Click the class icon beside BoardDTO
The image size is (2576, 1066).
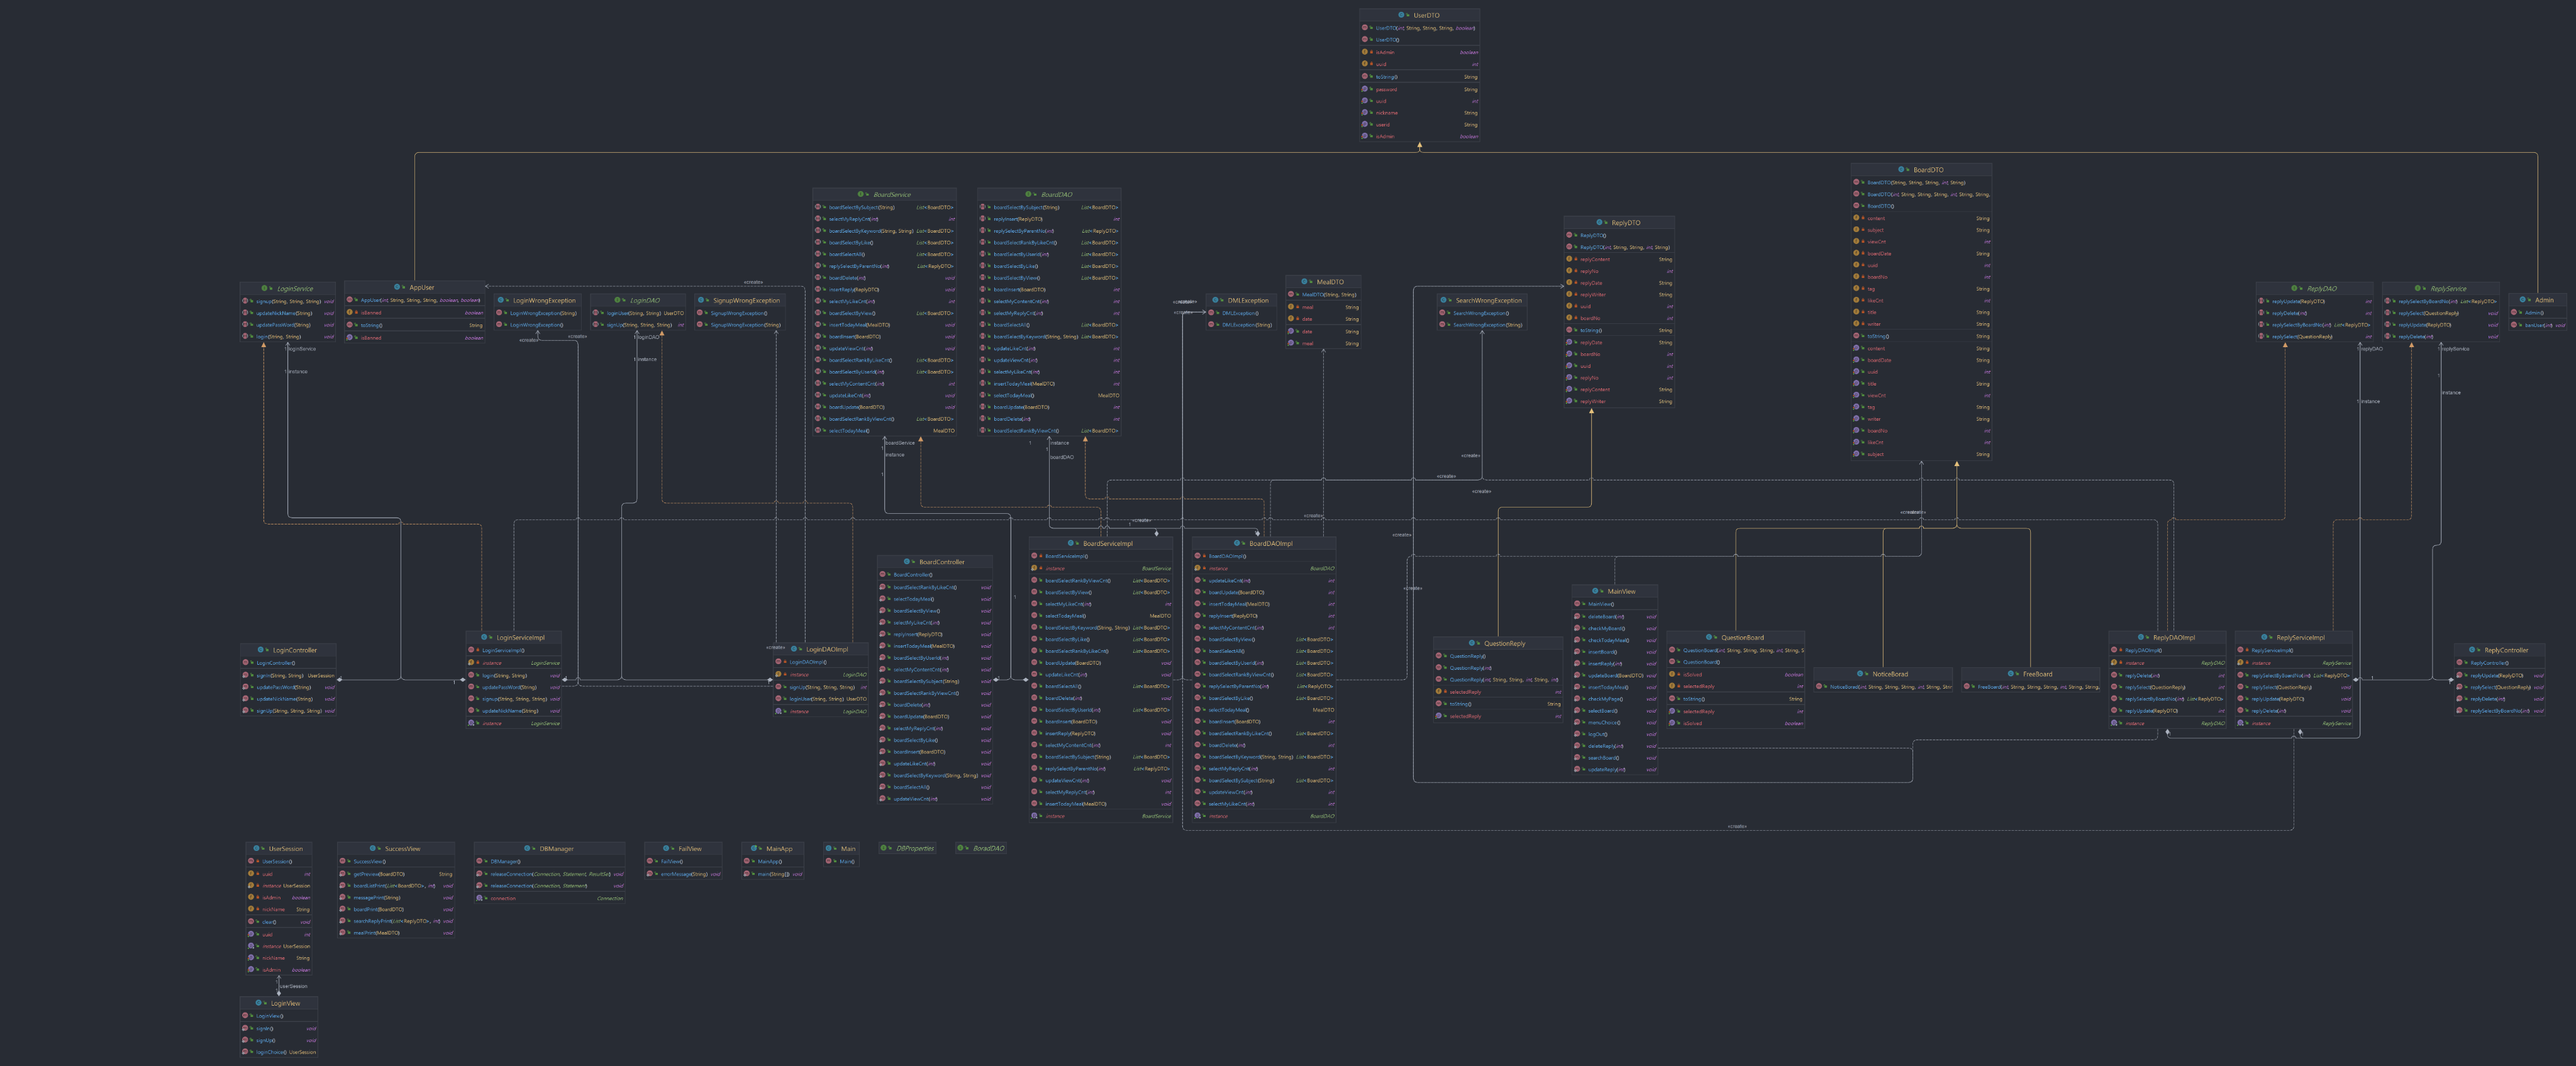pyautogui.click(x=1901, y=169)
